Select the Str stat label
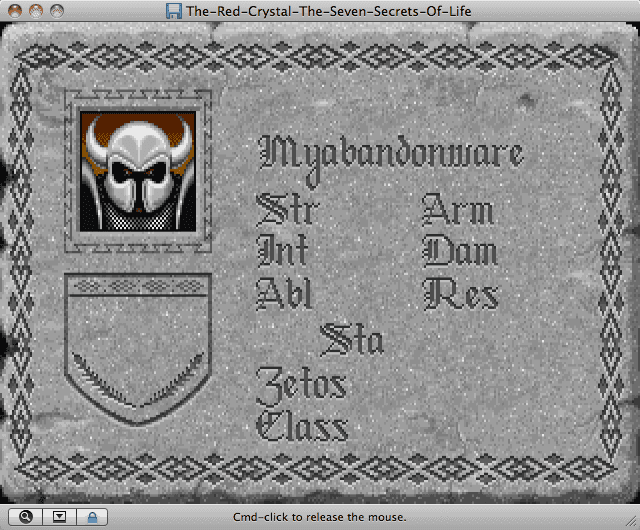This screenshot has height=530, width=640. pos(287,209)
